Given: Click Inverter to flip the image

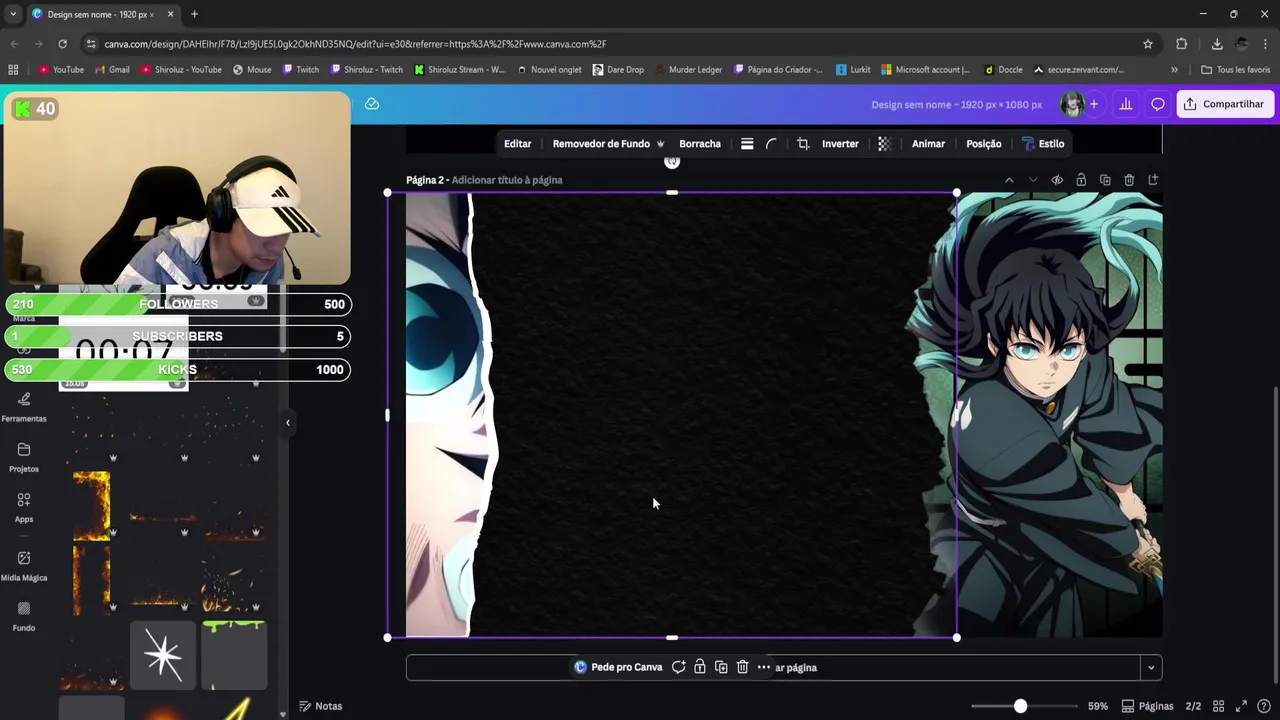Looking at the screenshot, I should 840,144.
